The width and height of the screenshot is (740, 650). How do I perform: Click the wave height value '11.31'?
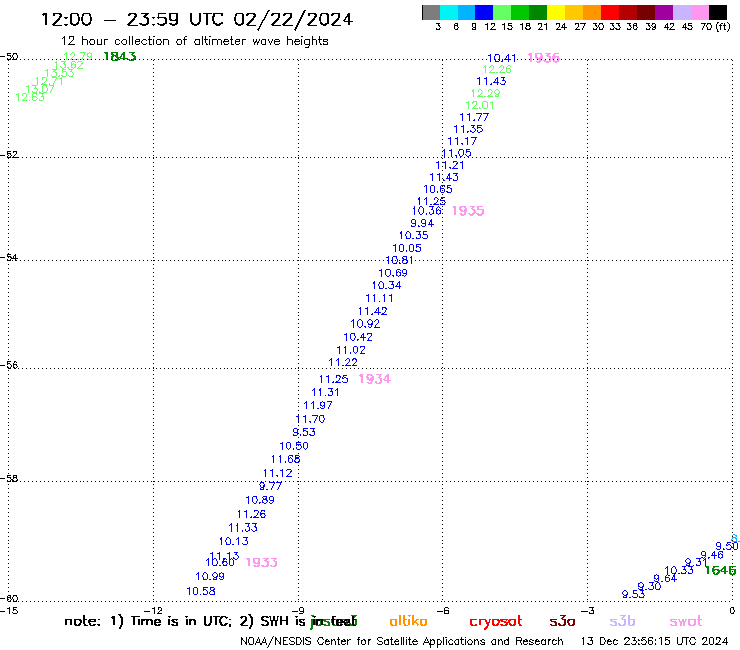pyautogui.click(x=325, y=392)
